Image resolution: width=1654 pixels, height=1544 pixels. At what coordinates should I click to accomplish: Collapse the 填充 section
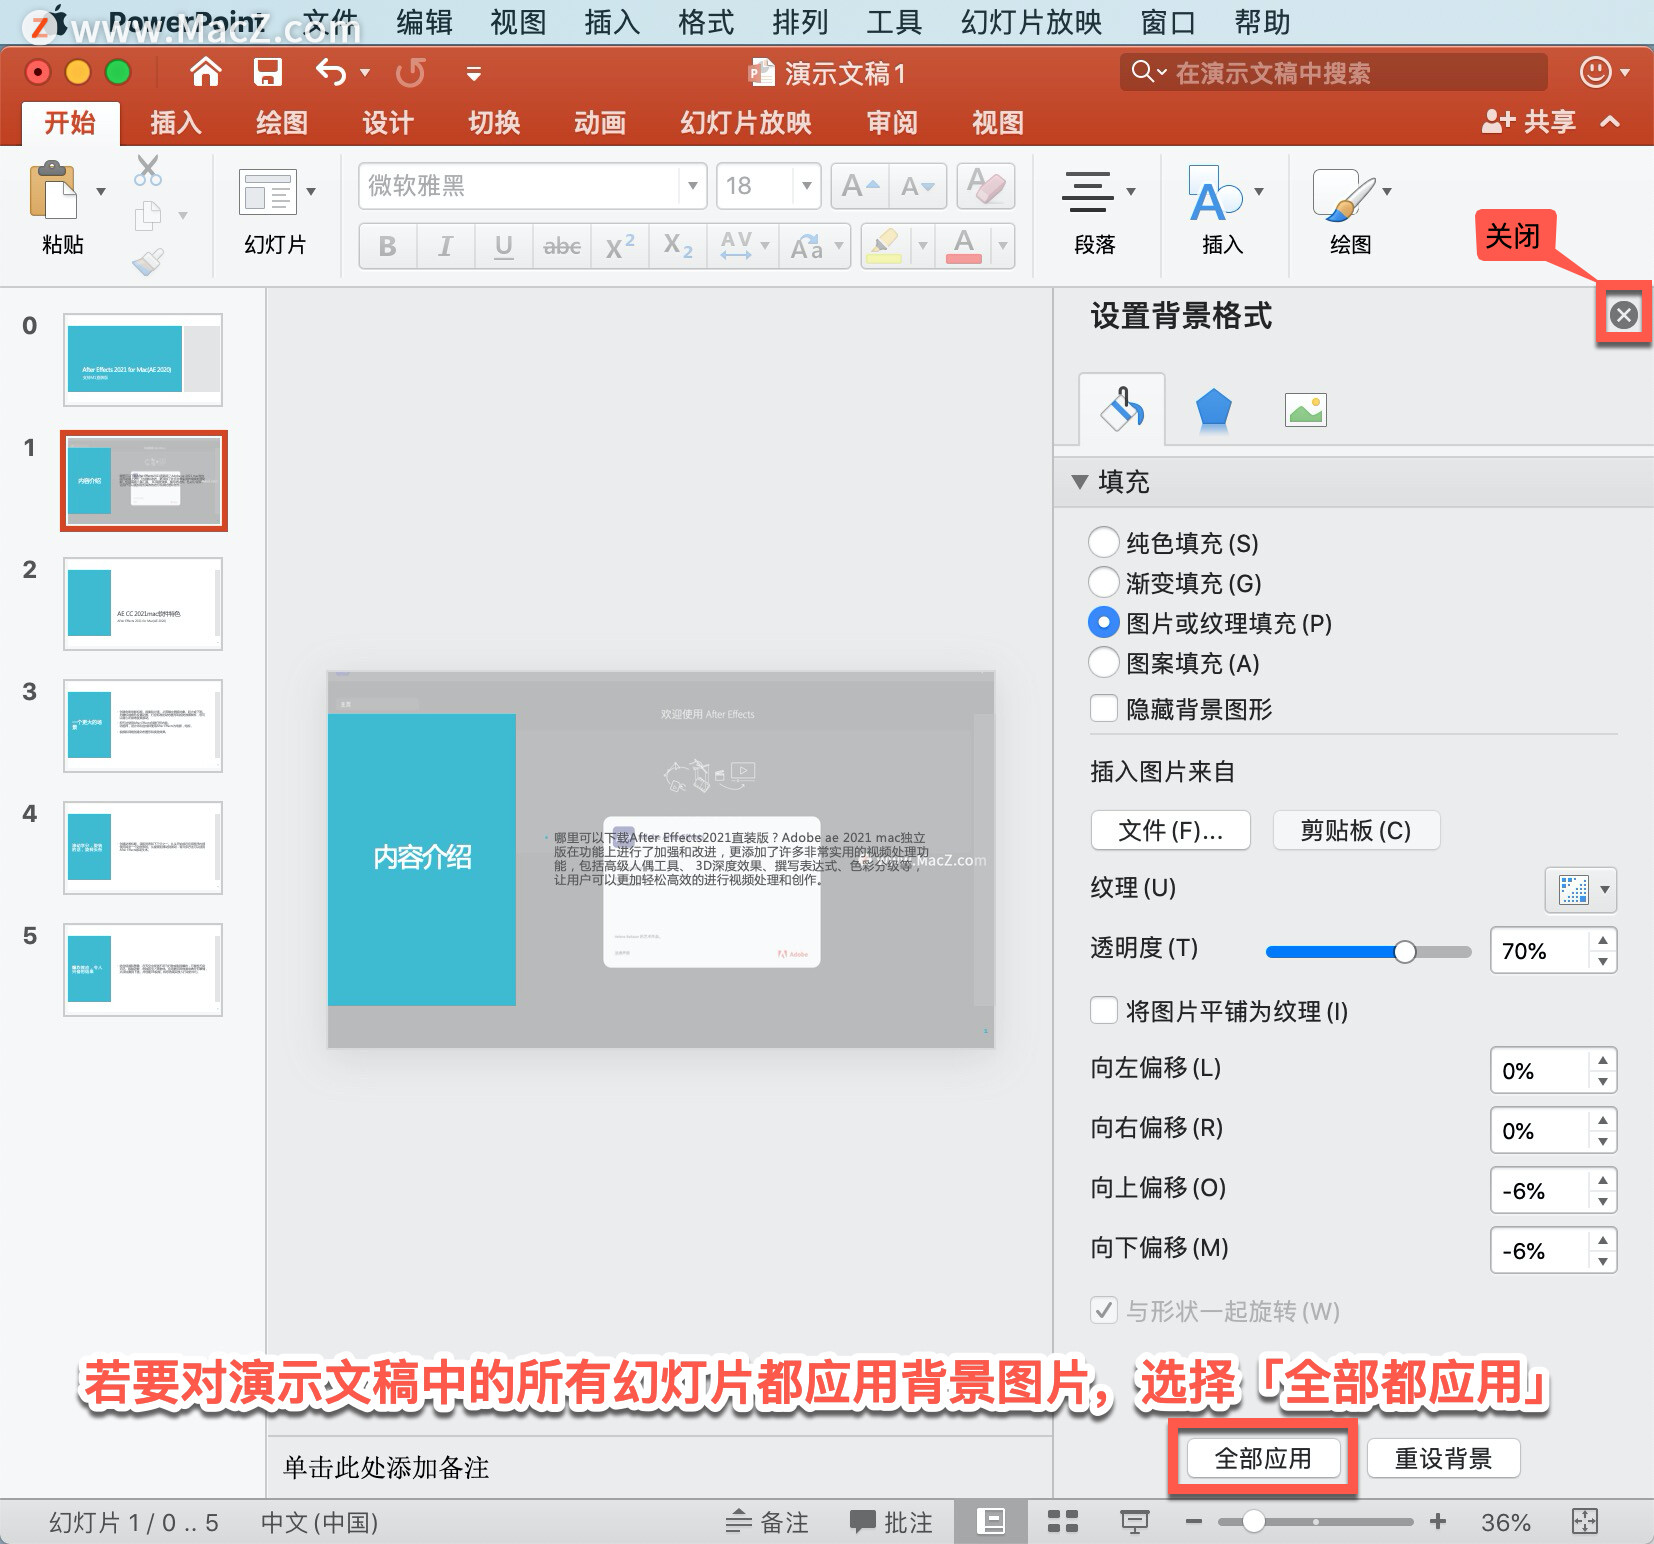[x=1079, y=482]
